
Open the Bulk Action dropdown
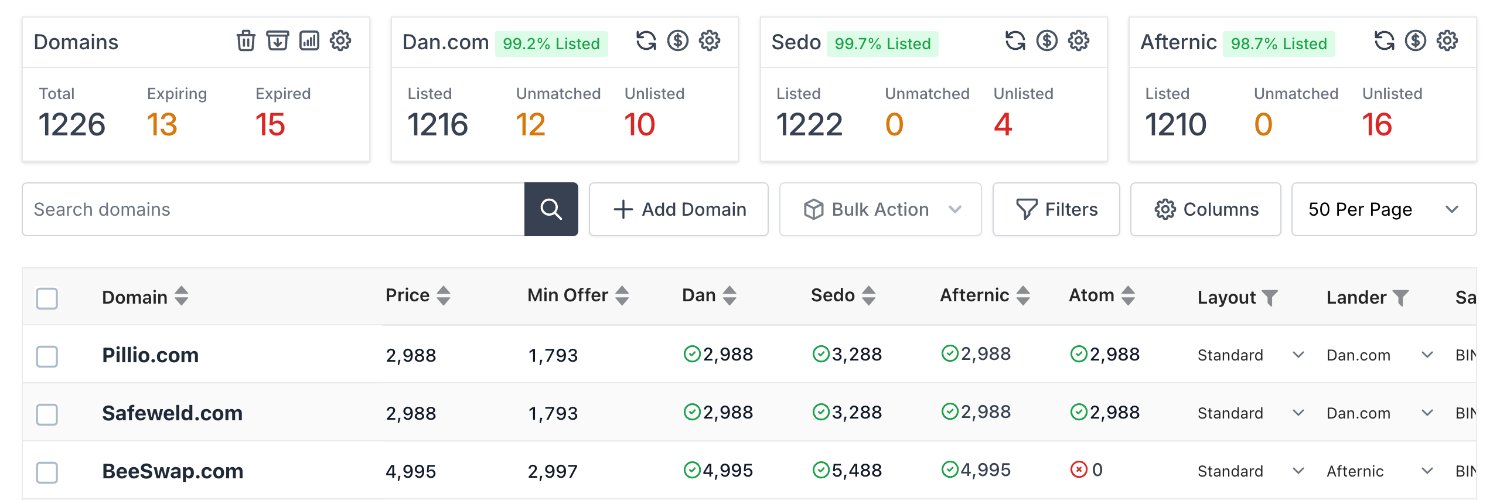880,209
